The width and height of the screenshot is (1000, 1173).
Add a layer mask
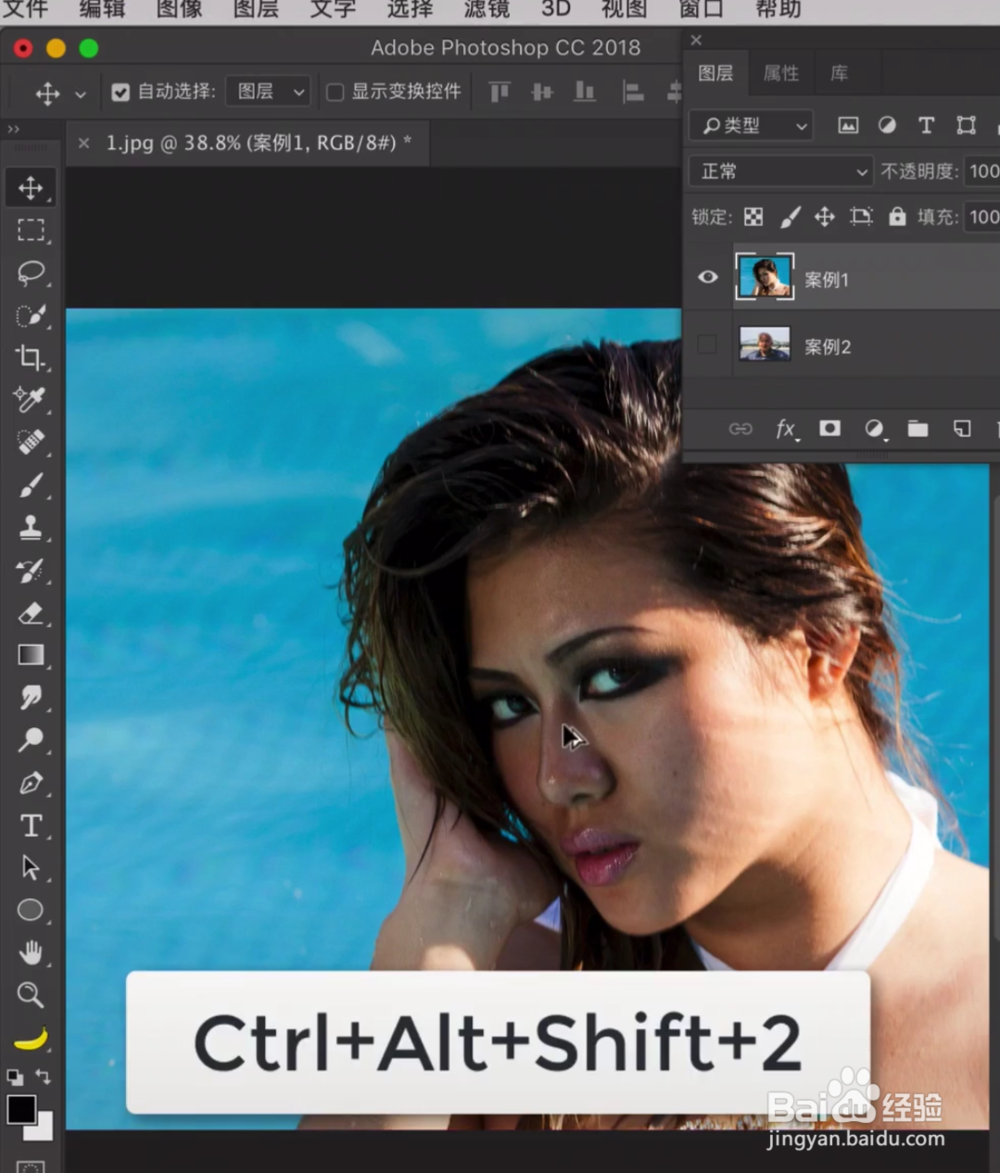tap(829, 428)
